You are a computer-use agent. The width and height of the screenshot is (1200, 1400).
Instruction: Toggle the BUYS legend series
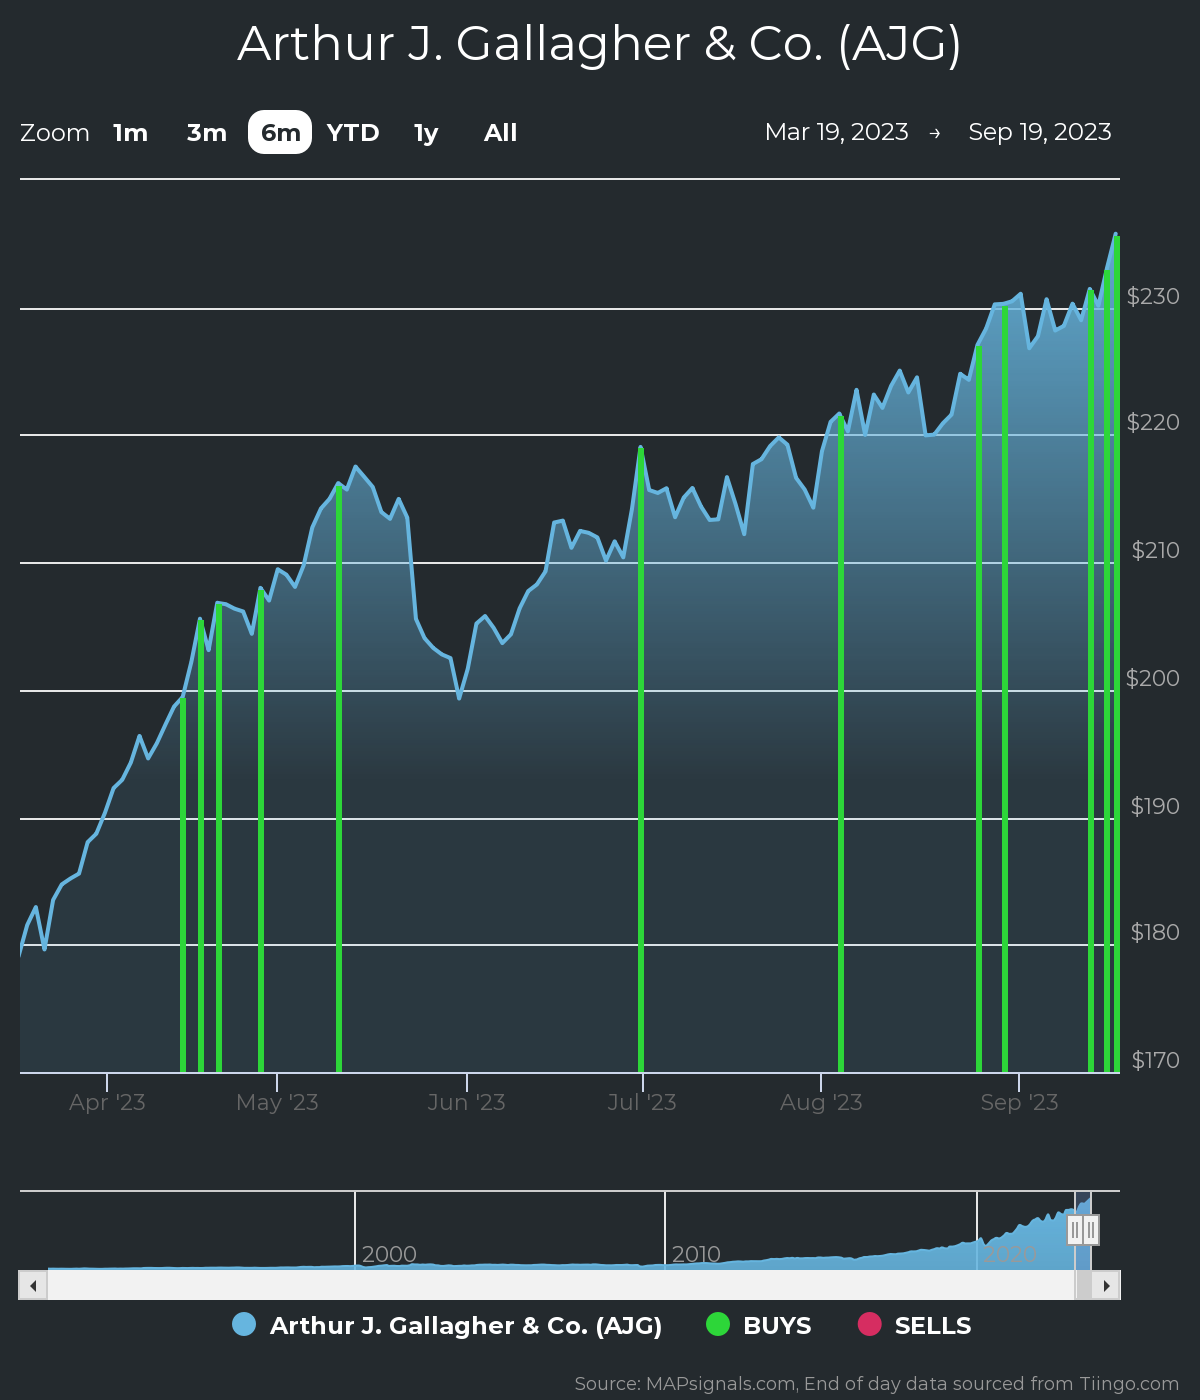(759, 1325)
